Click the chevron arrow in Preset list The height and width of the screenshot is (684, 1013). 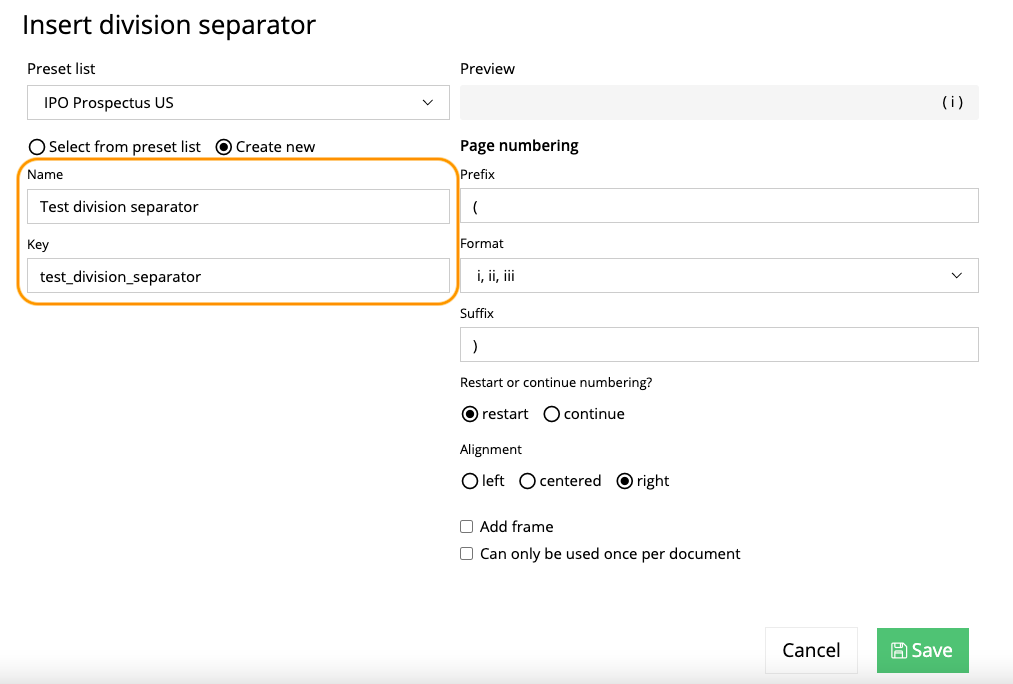click(428, 103)
